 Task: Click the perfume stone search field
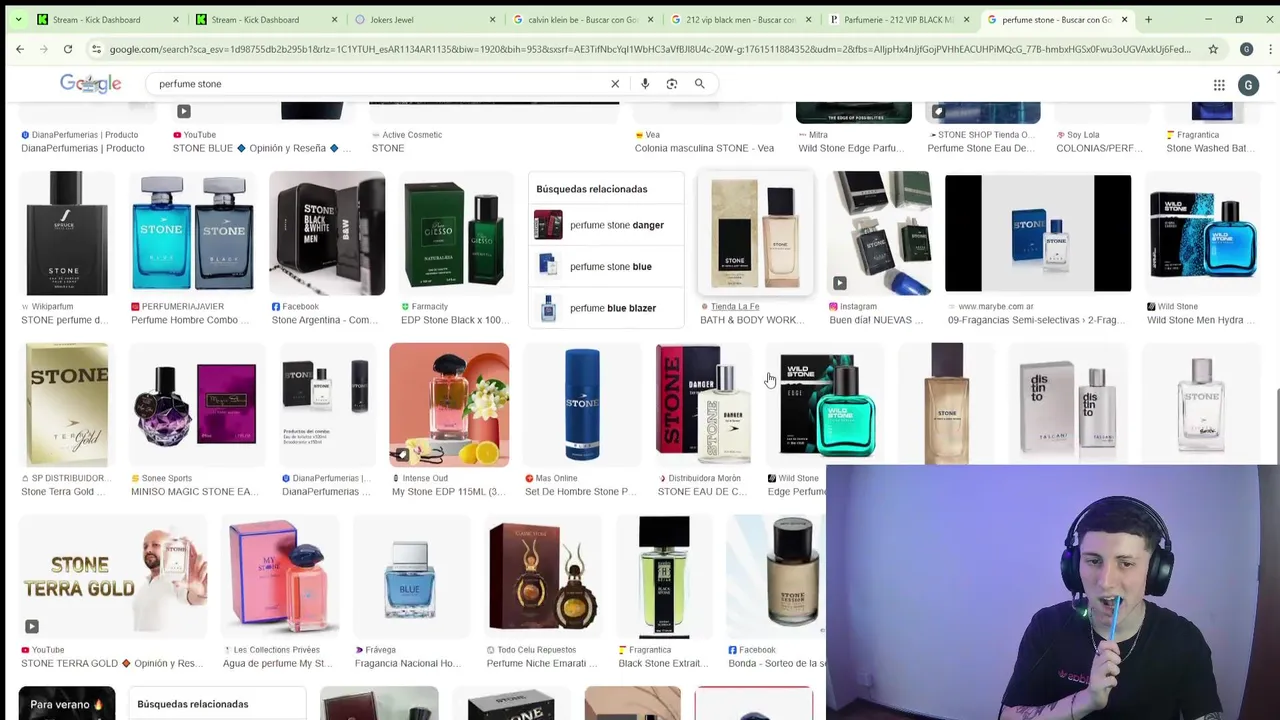(380, 84)
